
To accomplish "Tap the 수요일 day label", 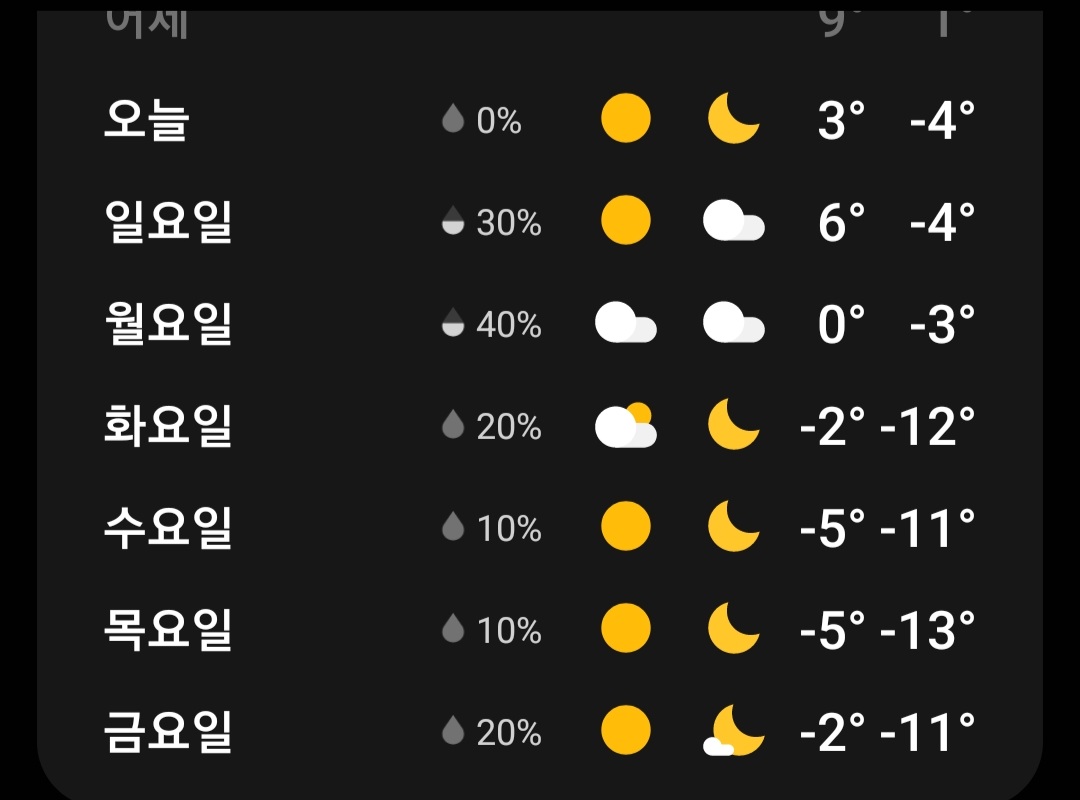I will [168, 527].
